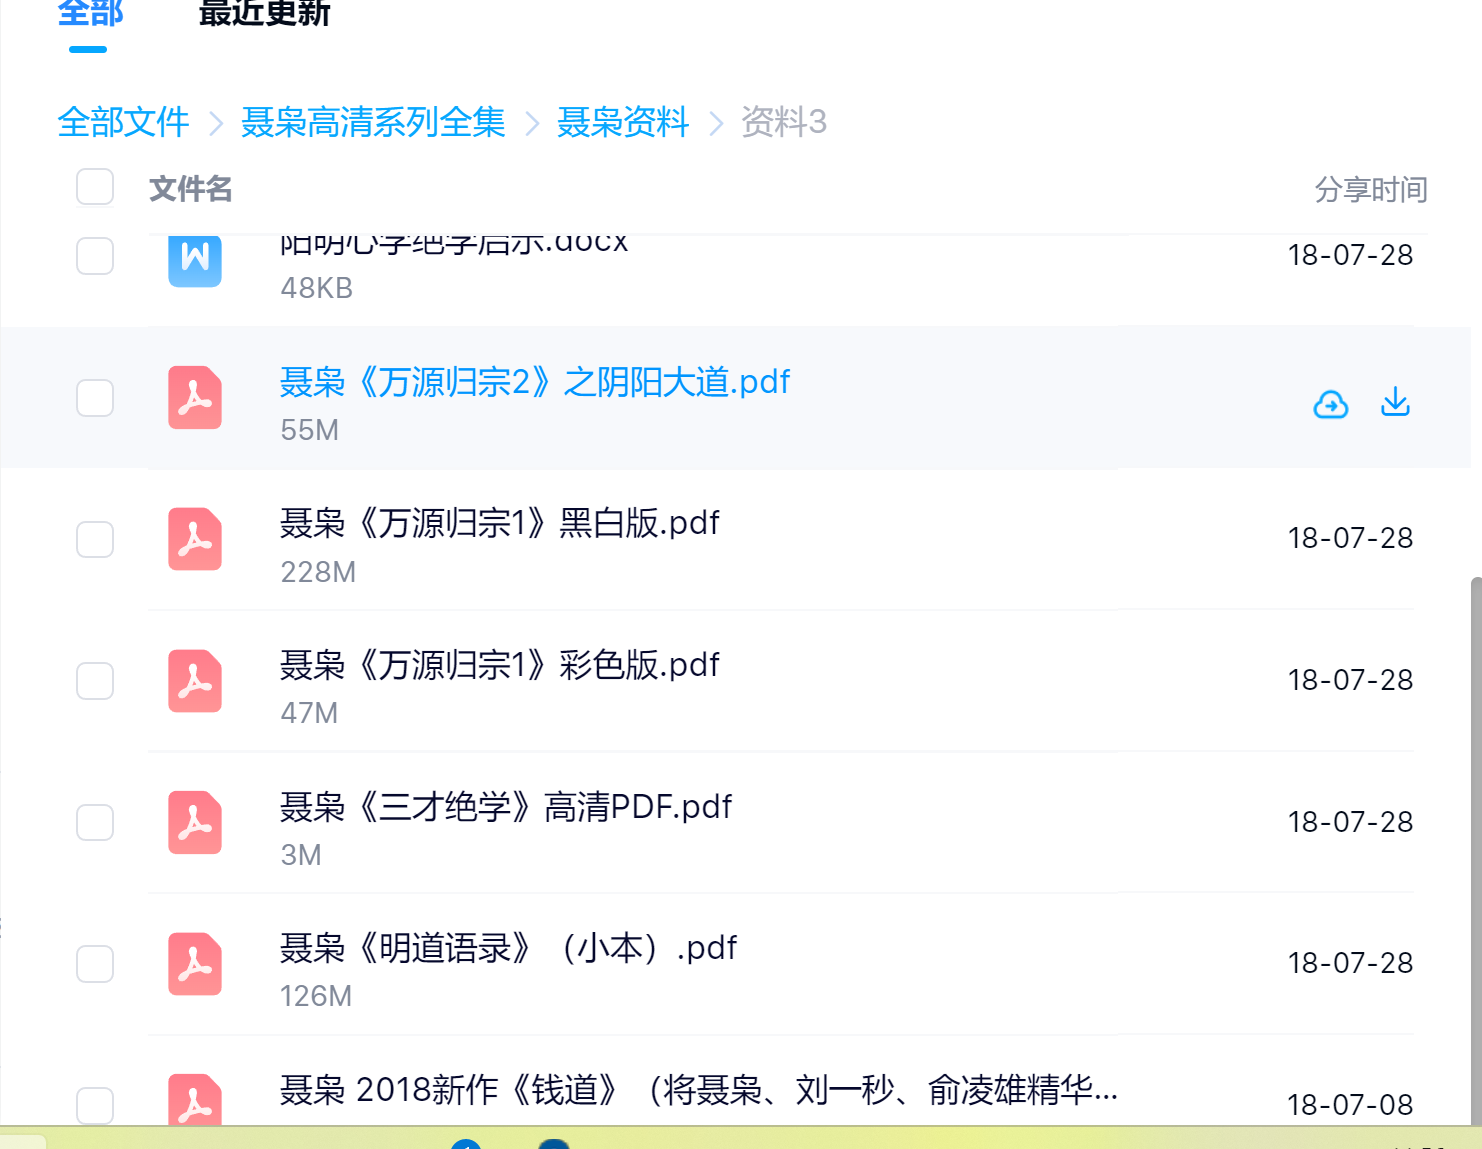Tick checkbox for 万源归宗2 之阴阳大道.pdf

[x=95, y=398]
